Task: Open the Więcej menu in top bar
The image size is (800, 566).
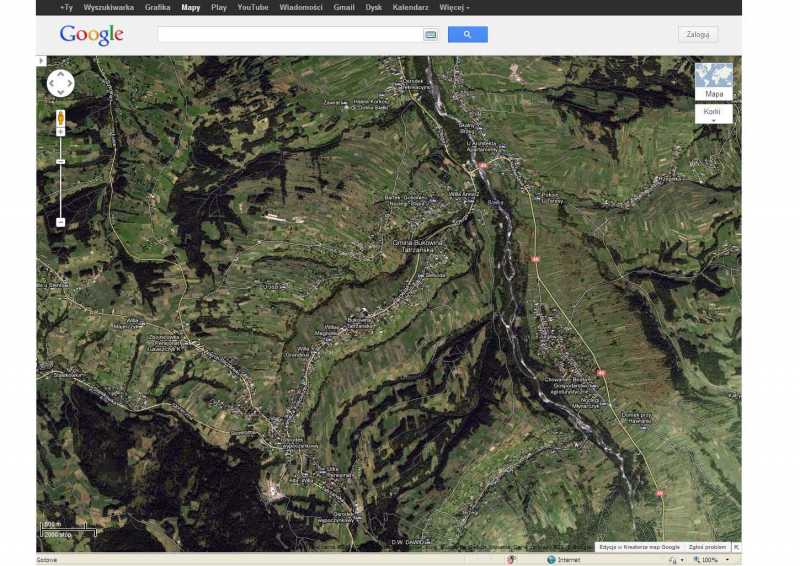Action: click(x=454, y=7)
